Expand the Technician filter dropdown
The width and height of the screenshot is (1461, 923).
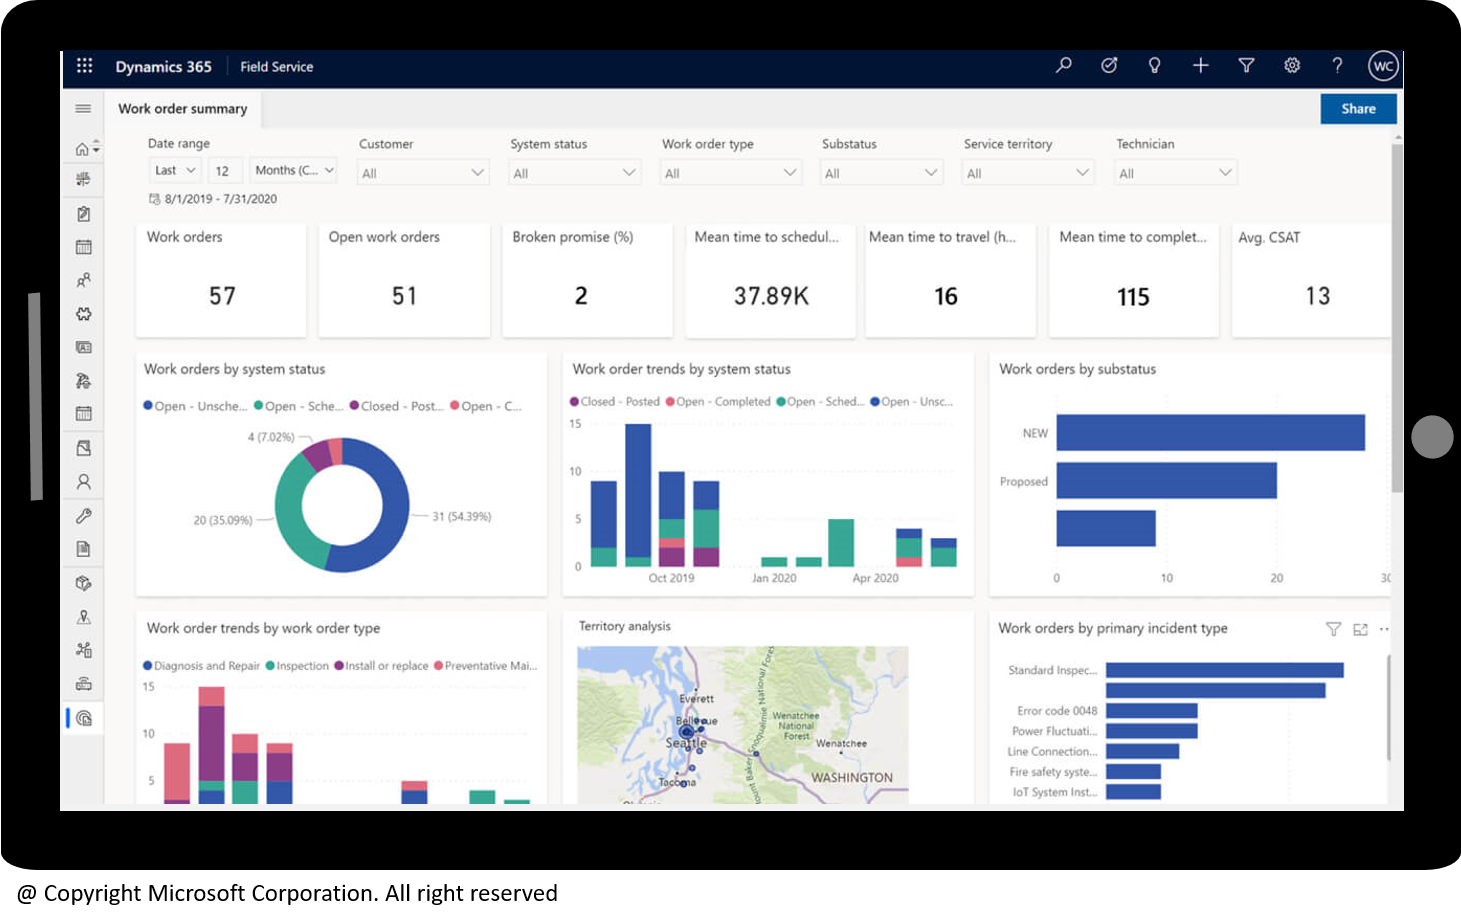pos(1177,173)
